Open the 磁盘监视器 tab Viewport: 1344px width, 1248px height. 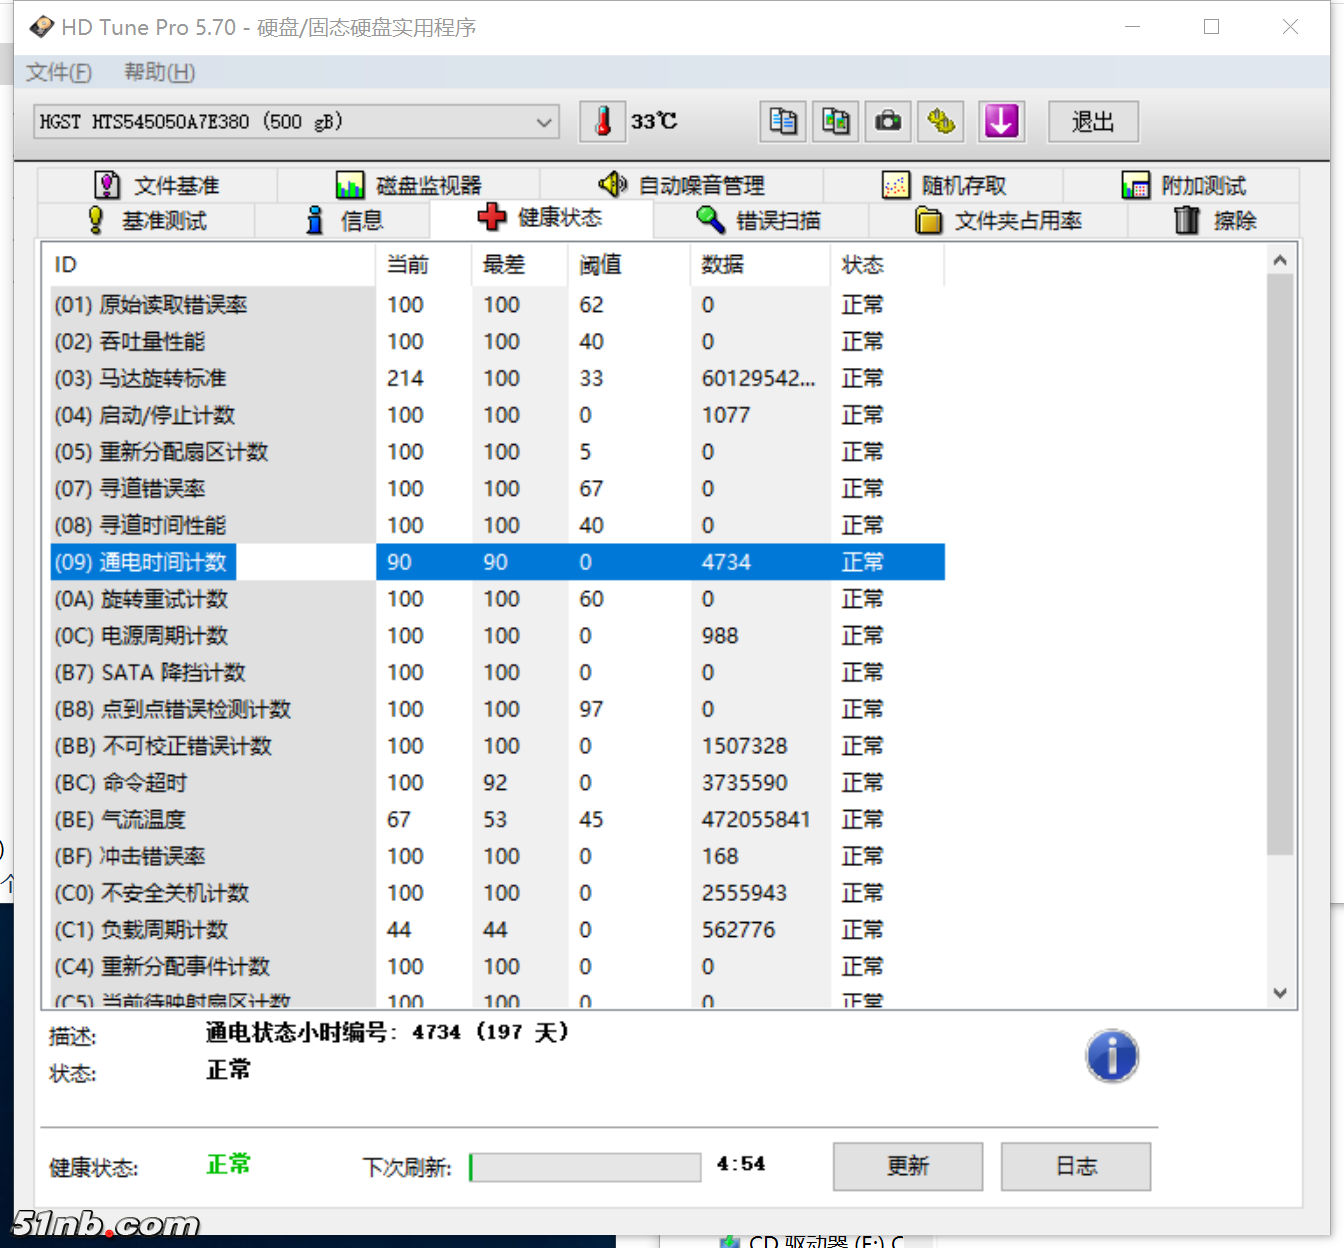click(409, 186)
